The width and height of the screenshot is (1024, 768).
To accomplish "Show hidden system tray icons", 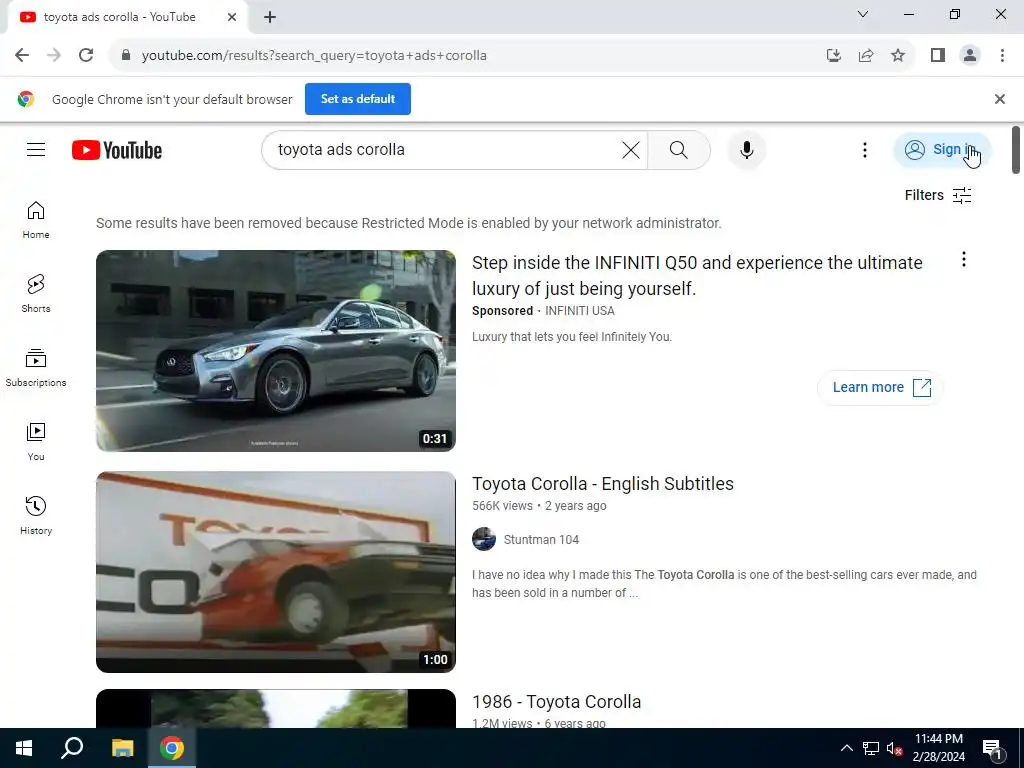I will pos(846,748).
